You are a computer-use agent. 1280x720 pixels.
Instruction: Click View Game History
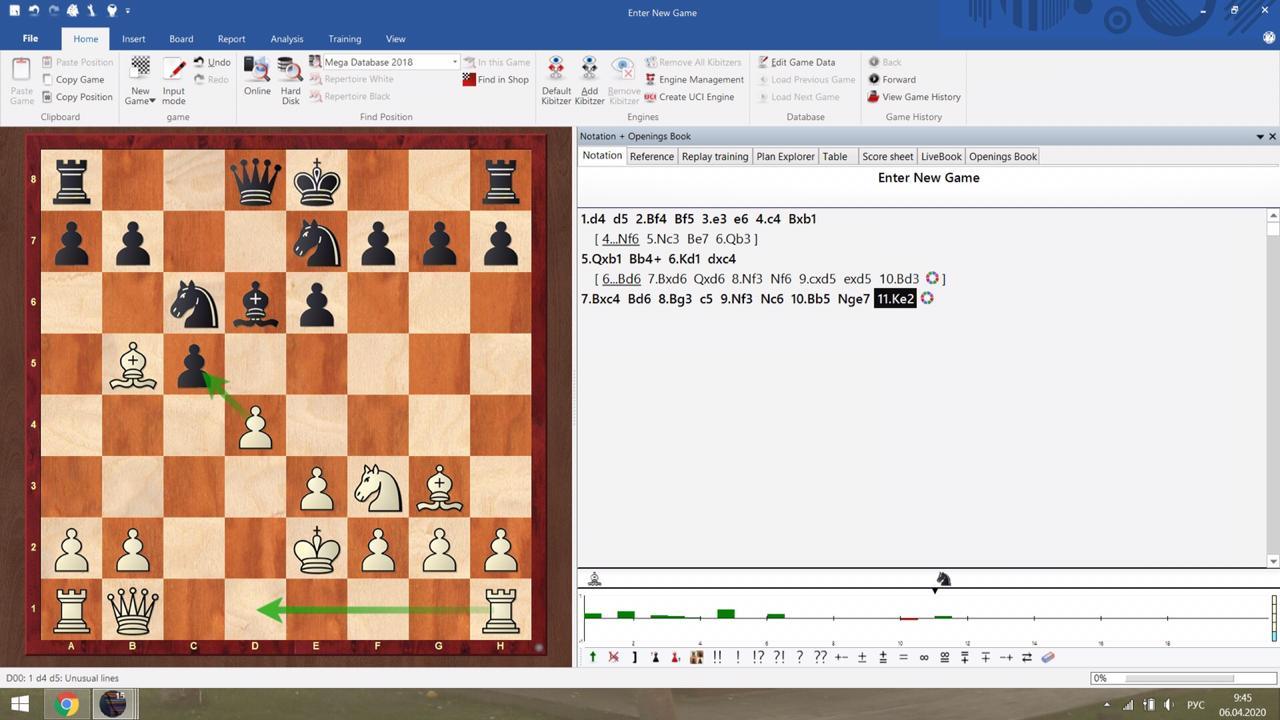coord(920,97)
